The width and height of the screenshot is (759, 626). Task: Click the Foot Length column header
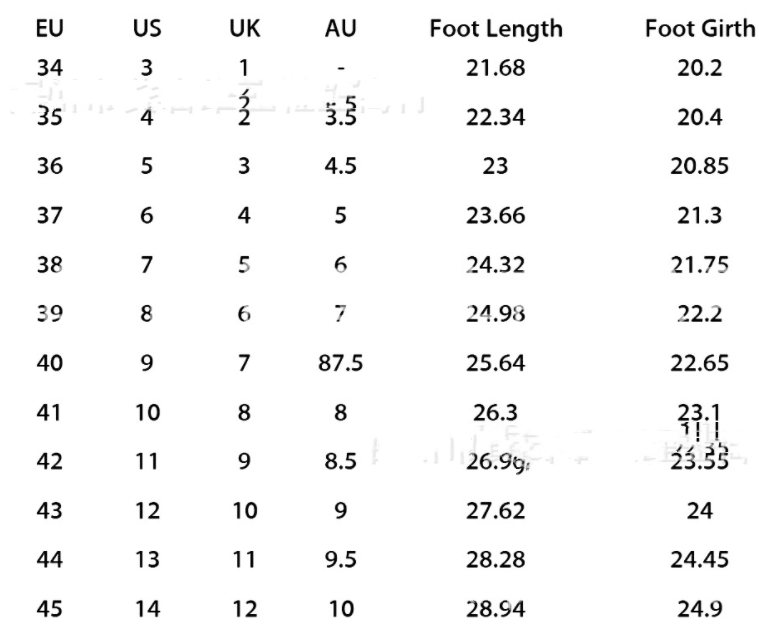[x=496, y=29]
